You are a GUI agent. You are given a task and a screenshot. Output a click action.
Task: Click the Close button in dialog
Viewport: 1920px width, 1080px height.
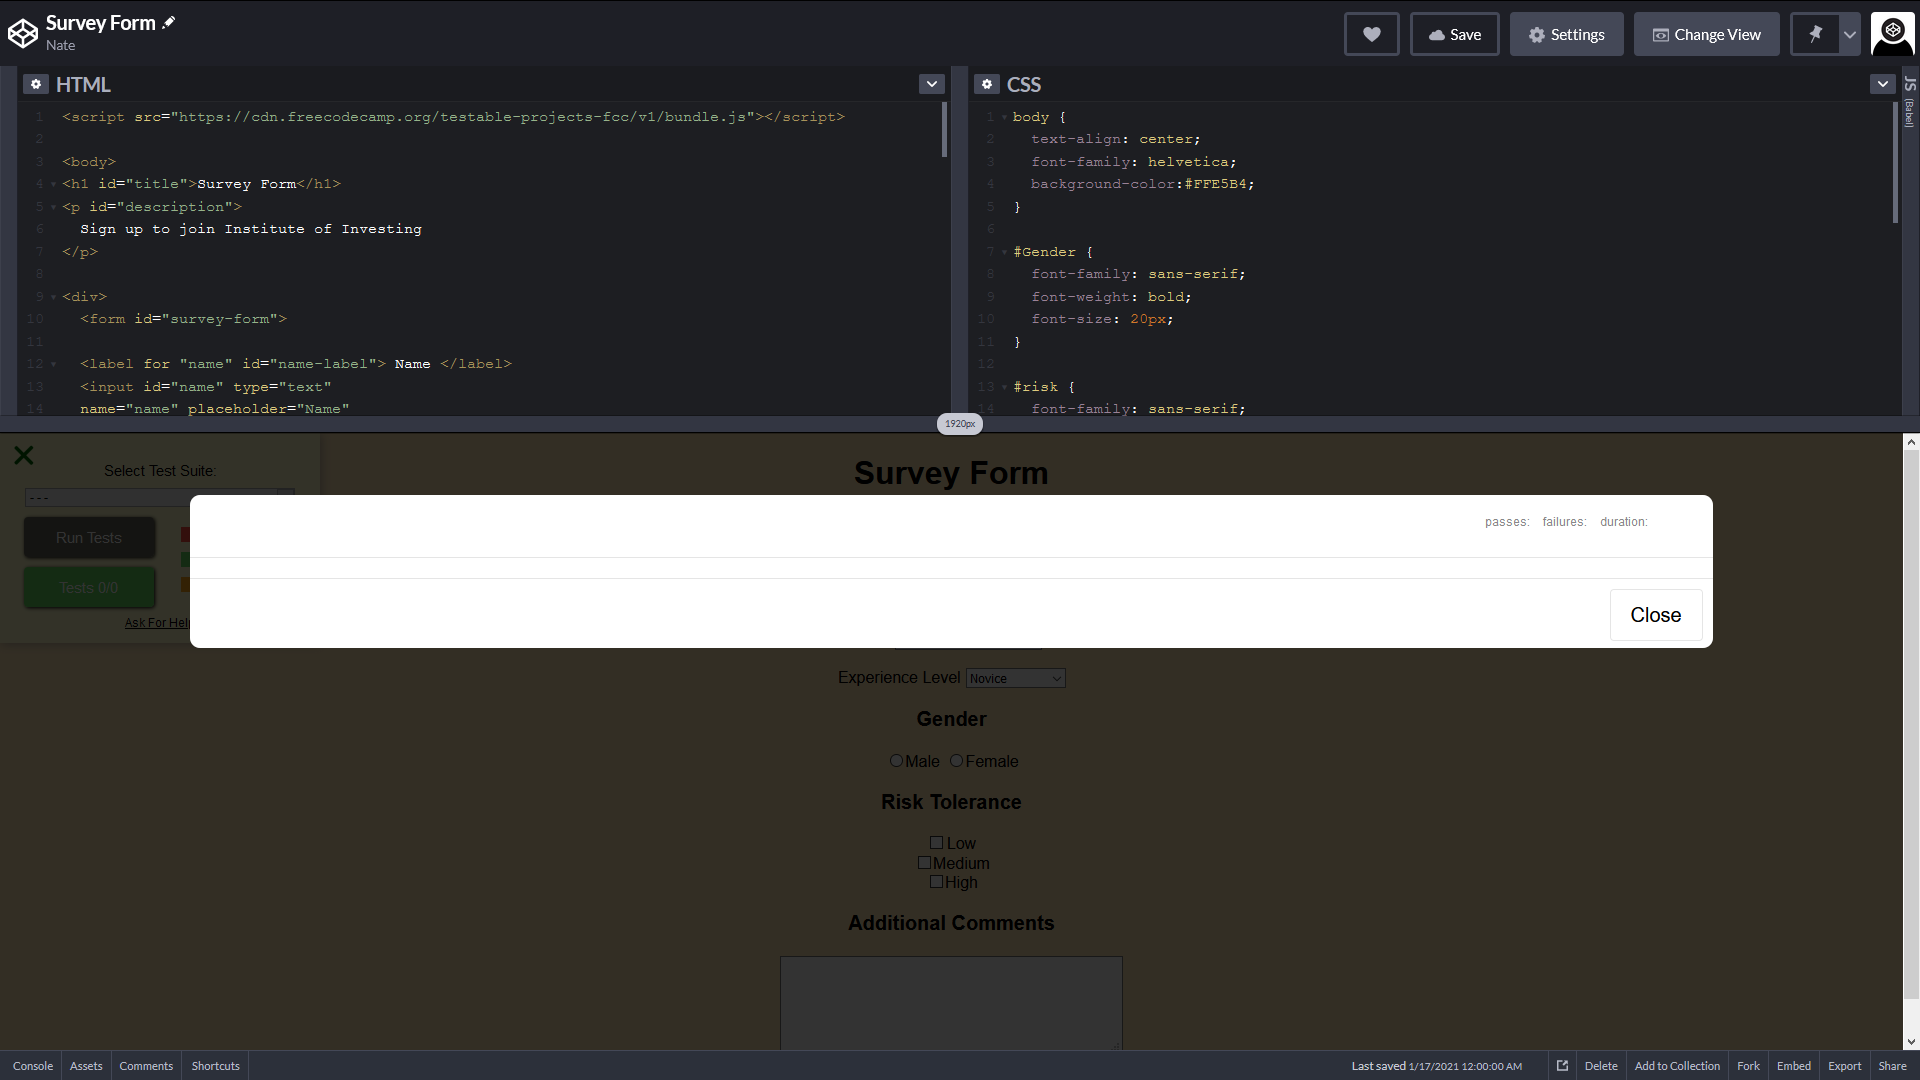pos(1655,615)
